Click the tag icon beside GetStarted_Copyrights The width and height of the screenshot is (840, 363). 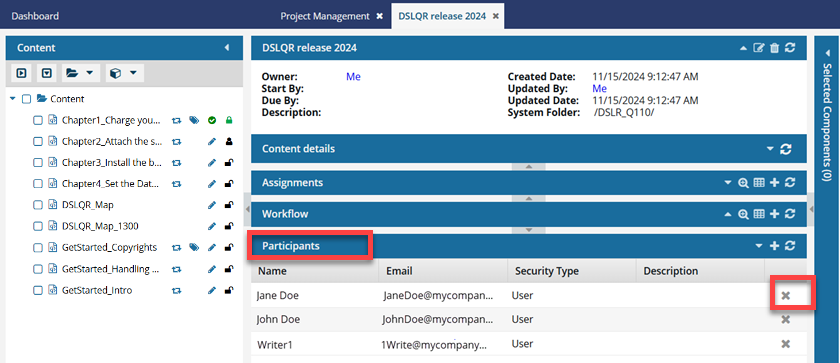click(194, 247)
